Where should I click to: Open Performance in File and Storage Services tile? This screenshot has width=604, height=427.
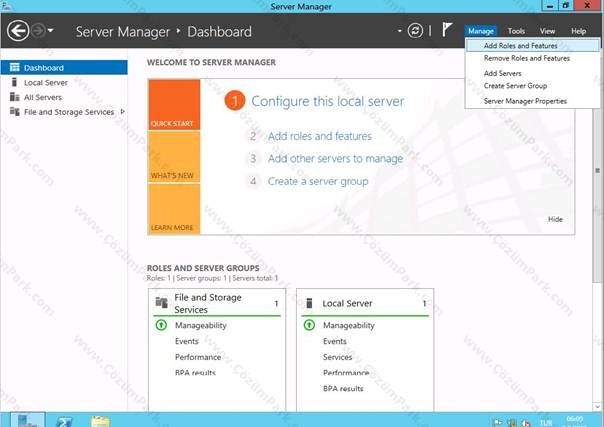click(x=198, y=357)
